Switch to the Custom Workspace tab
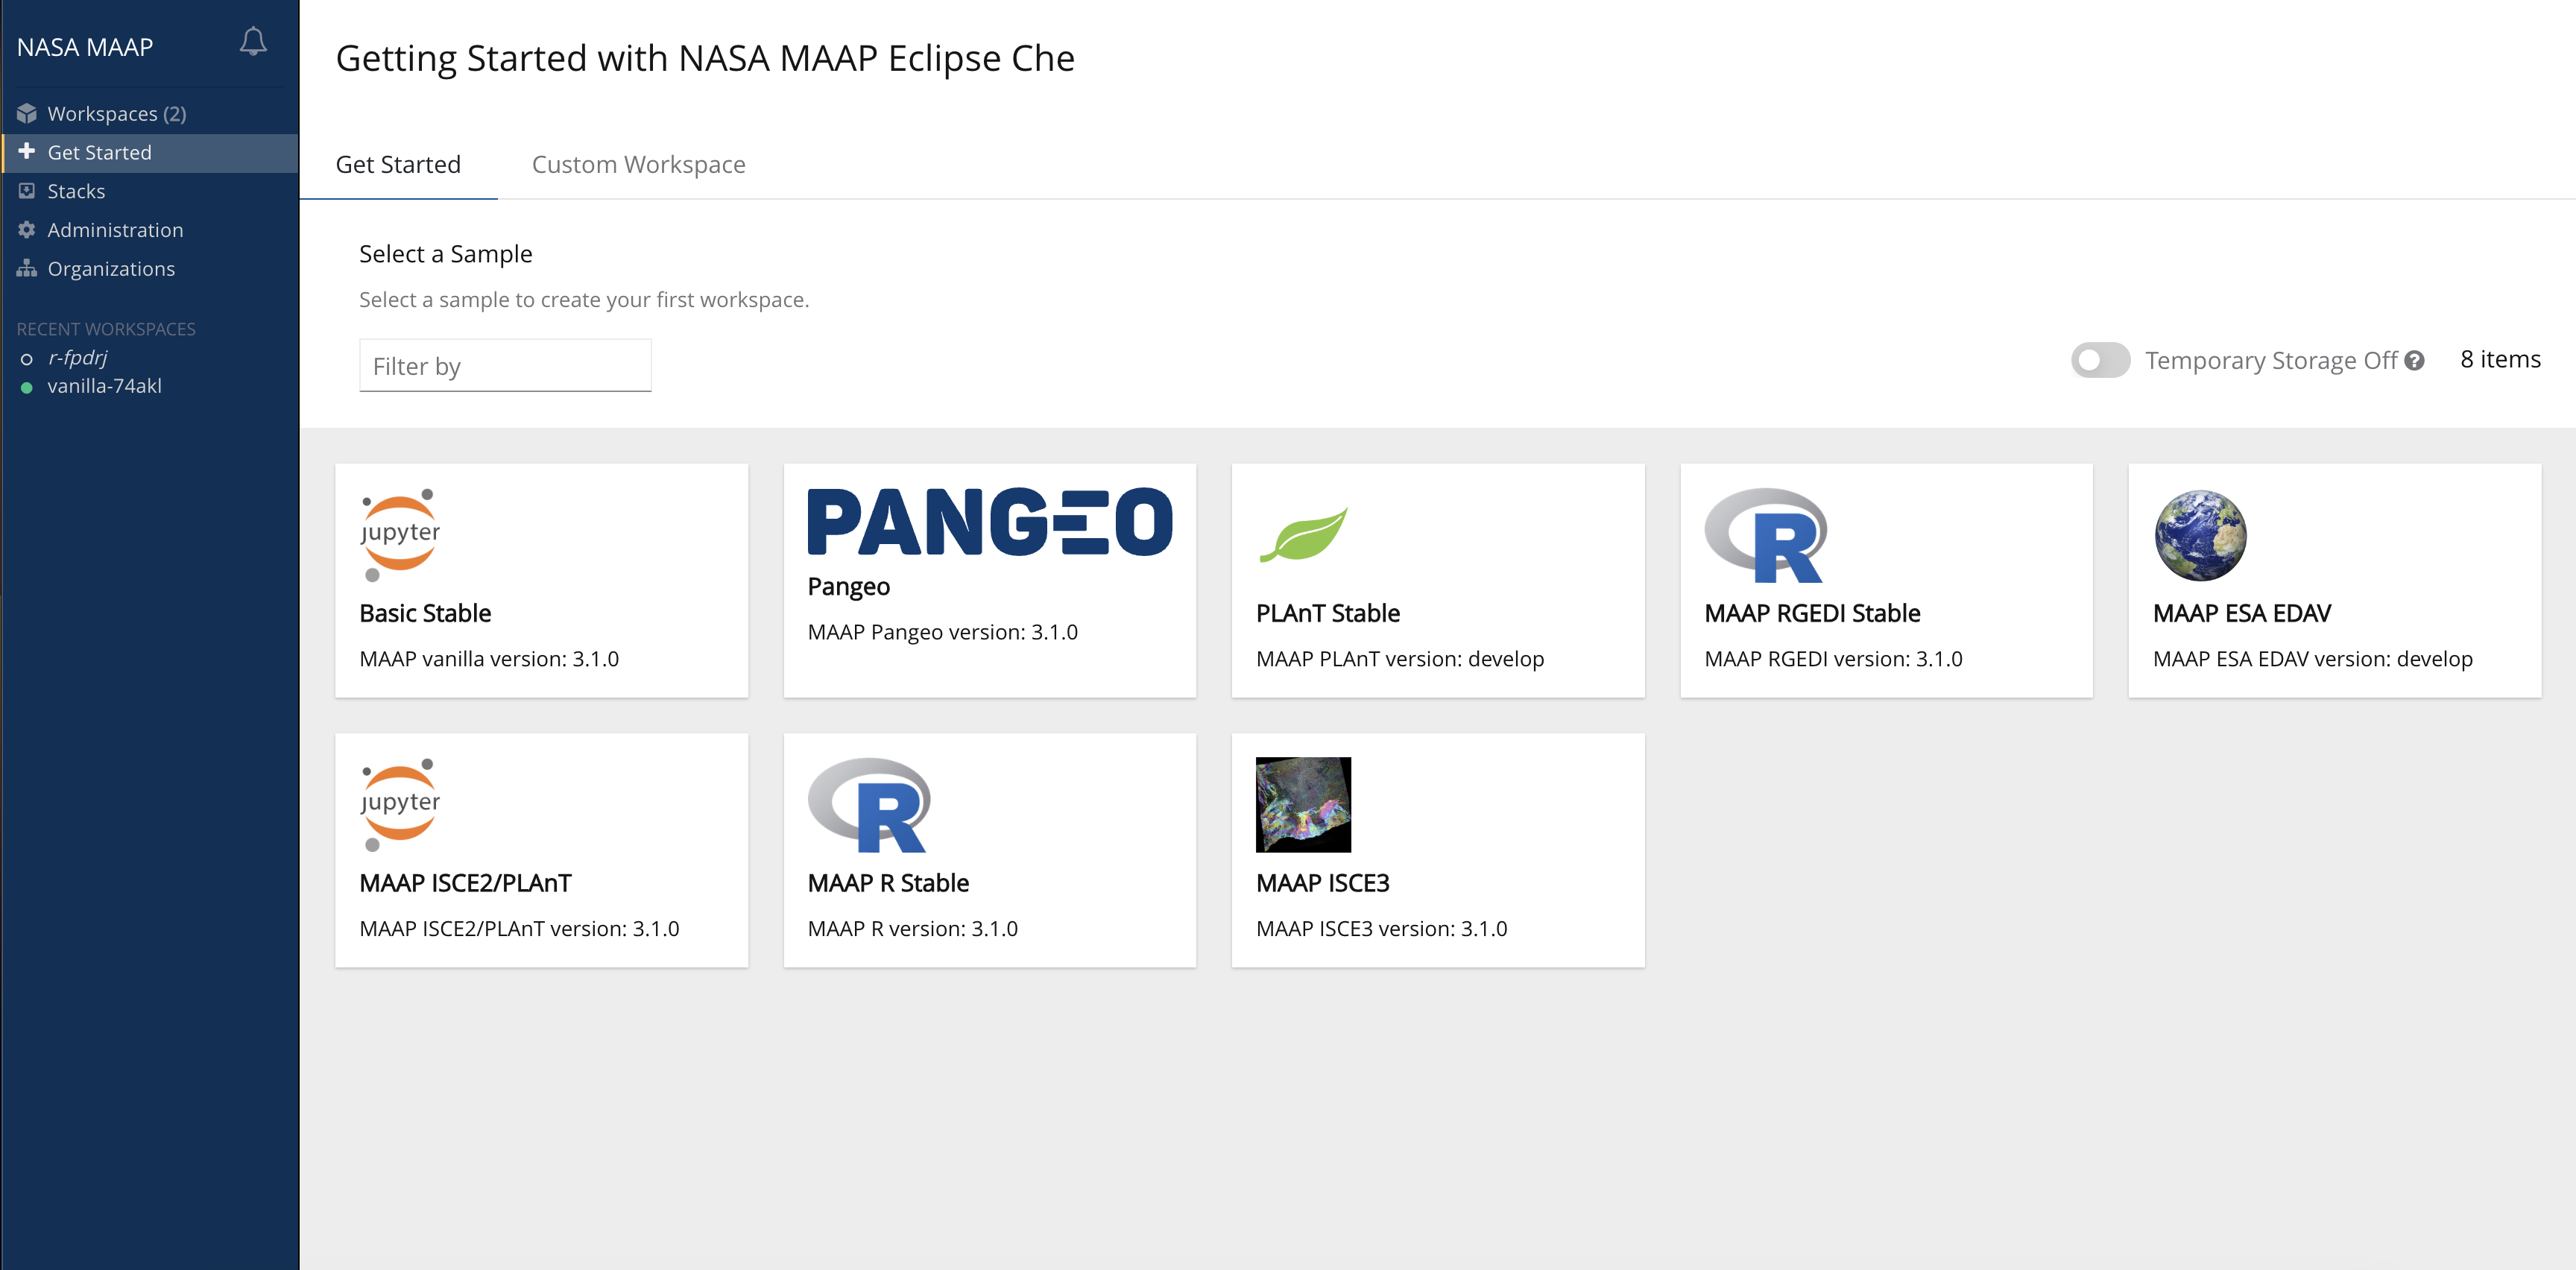Image resolution: width=2576 pixels, height=1270 pixels. pos(638,164)
